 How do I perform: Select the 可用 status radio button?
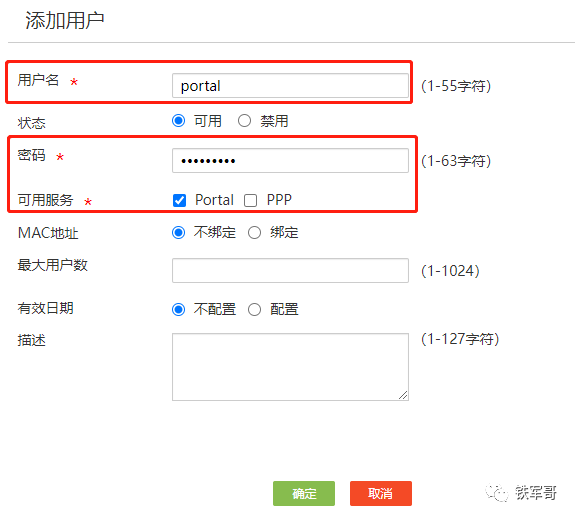click(x=179, y=121)
